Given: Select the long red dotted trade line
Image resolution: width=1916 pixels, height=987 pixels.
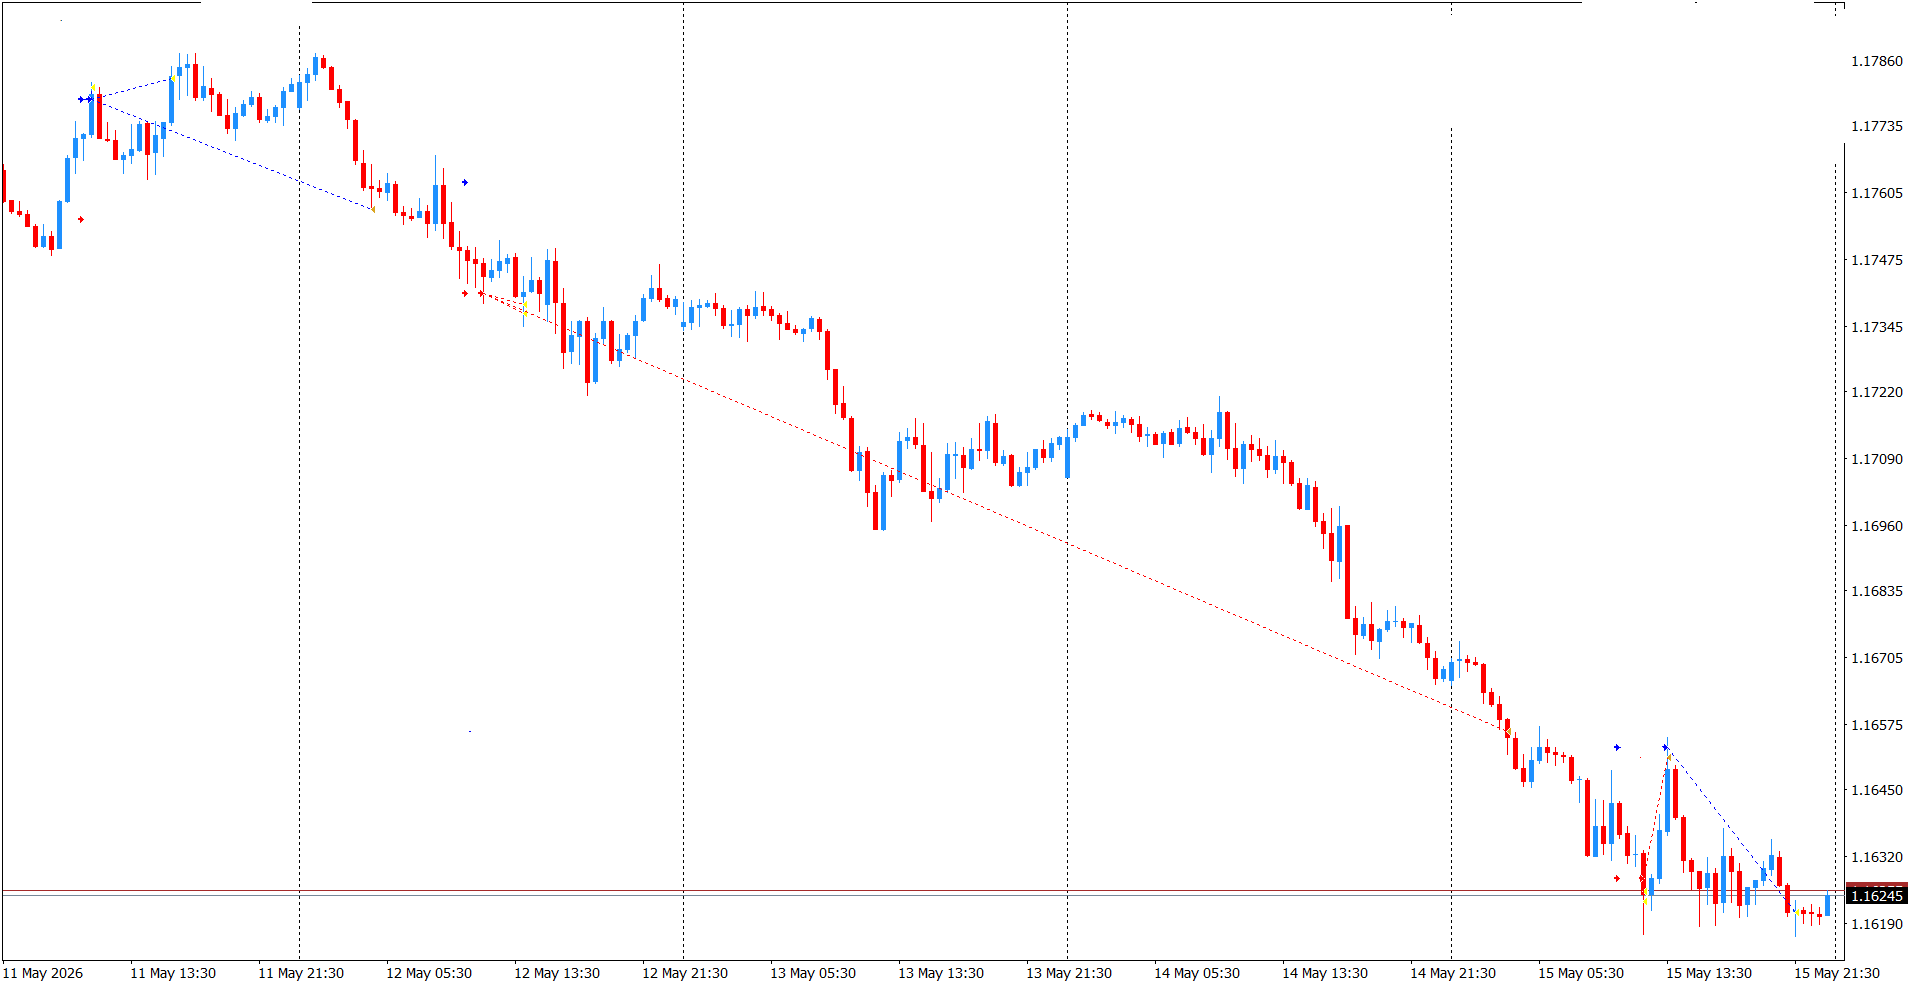Looking at the screenshot, I should point(995,513).
